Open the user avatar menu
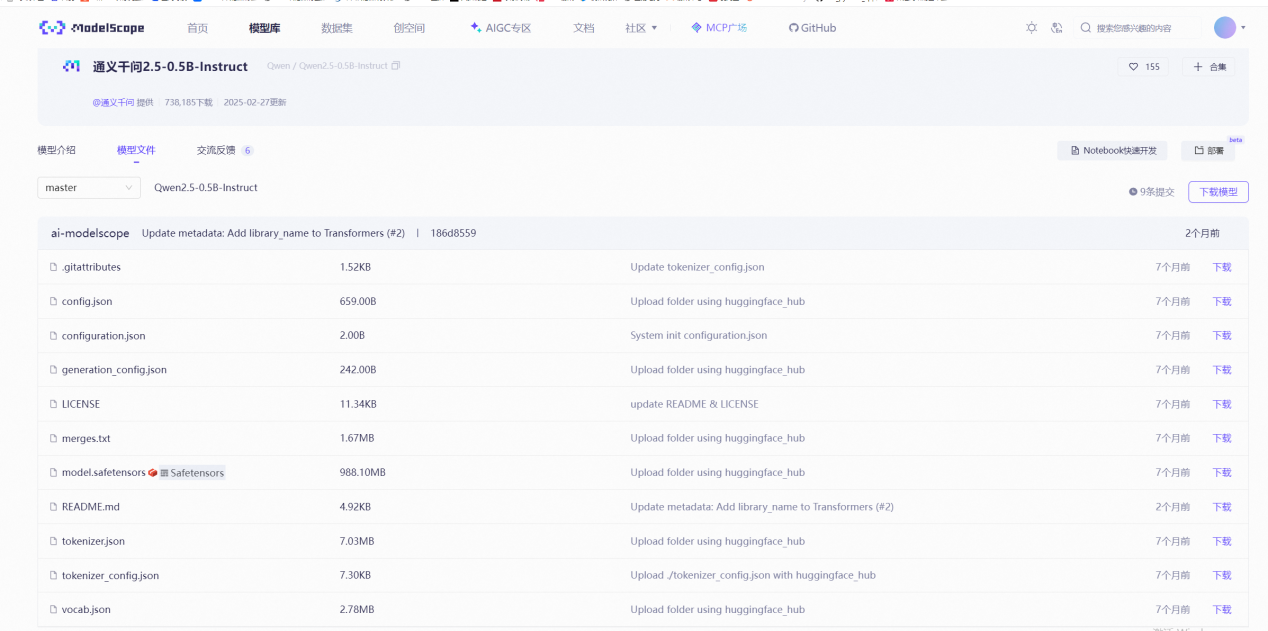Image resolution: width=1268 pixels, height=631 pixels. (1225, 28)
